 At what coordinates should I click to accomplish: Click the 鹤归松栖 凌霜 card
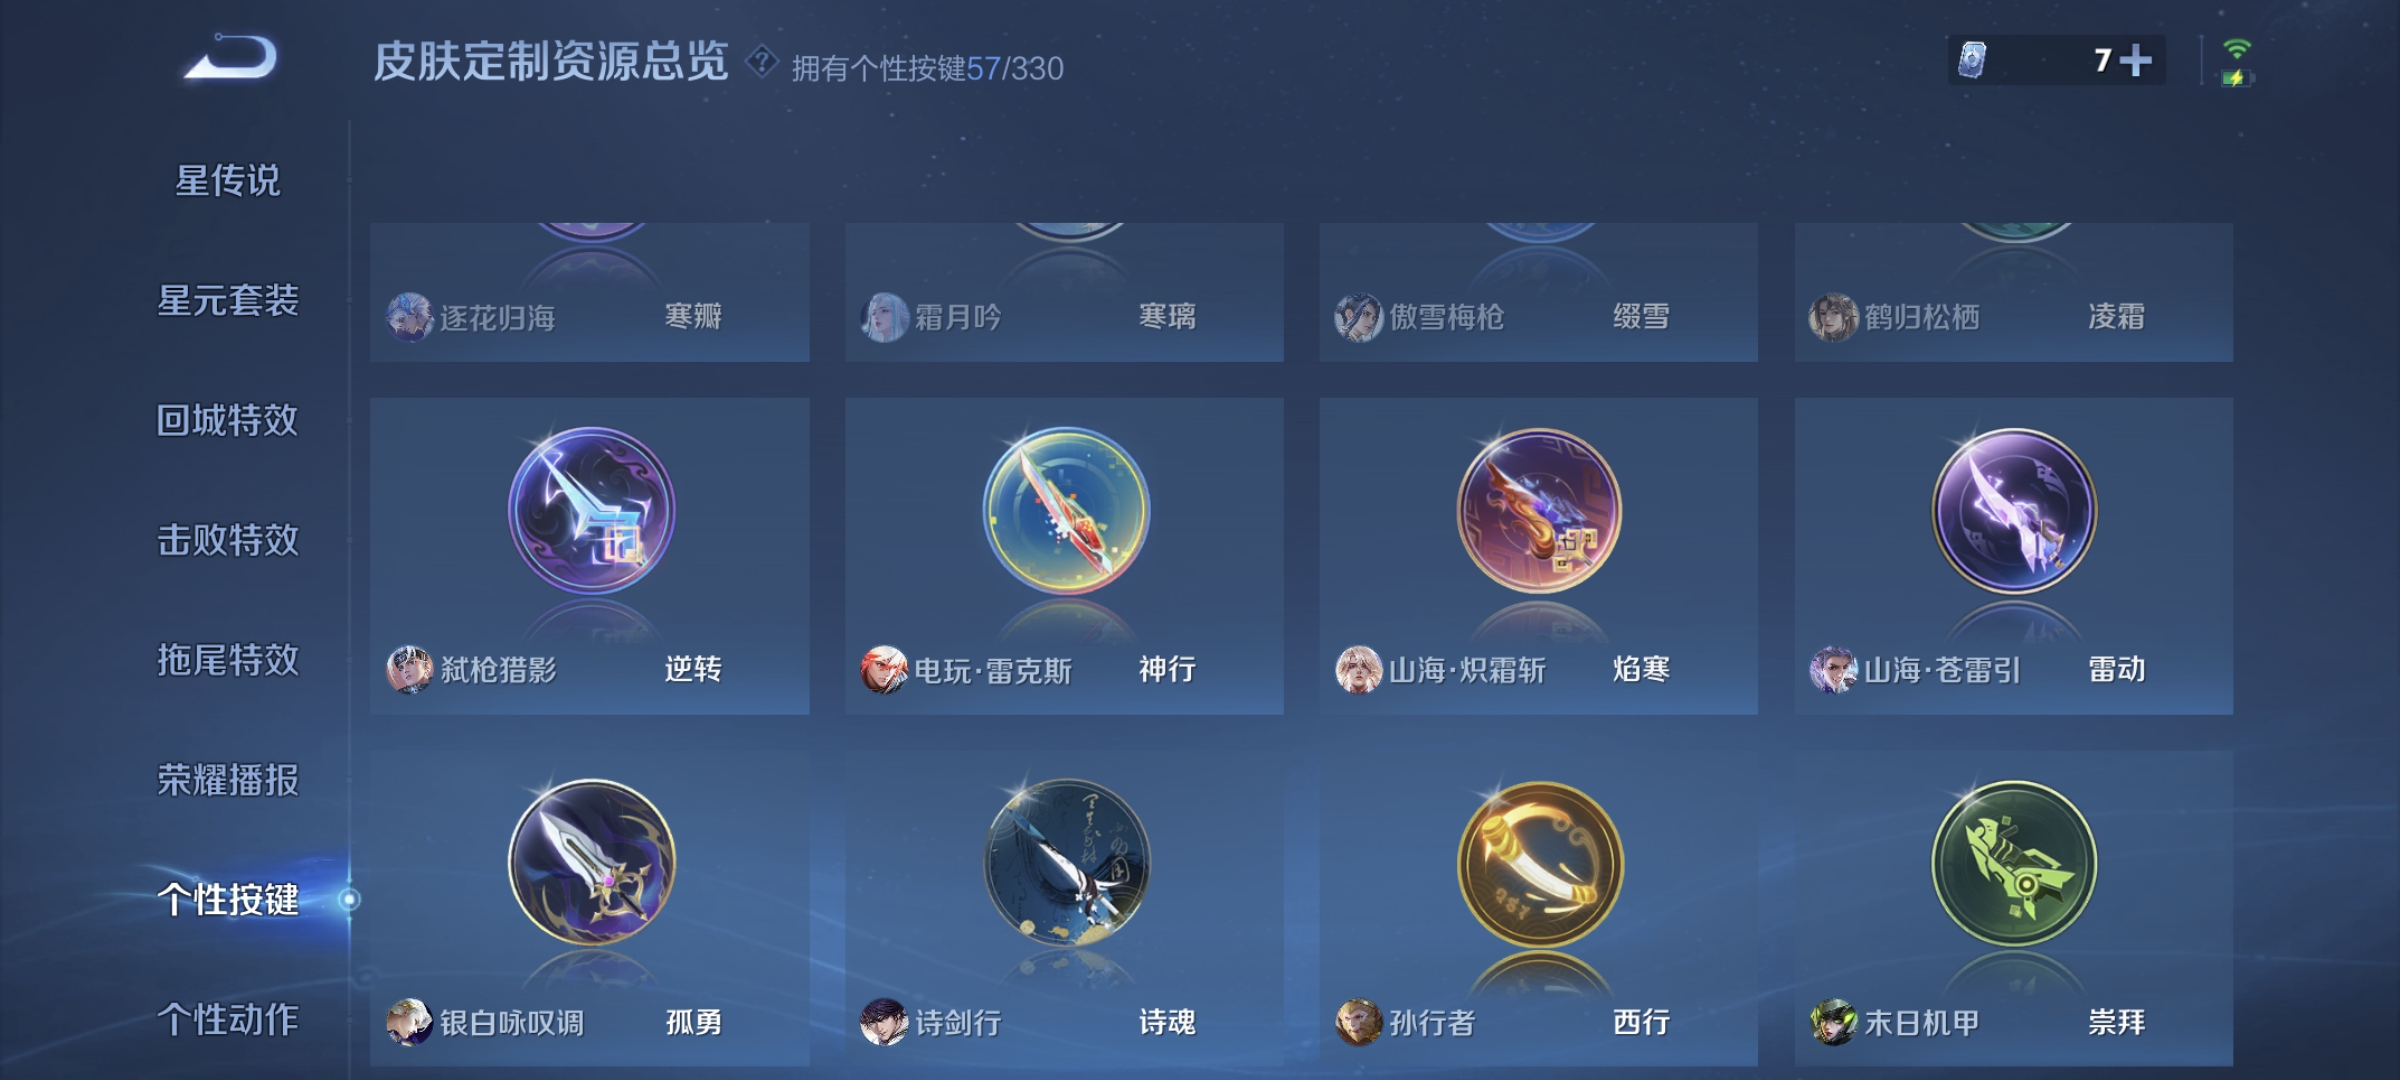pyautogui.click(x=2013, y=292)
